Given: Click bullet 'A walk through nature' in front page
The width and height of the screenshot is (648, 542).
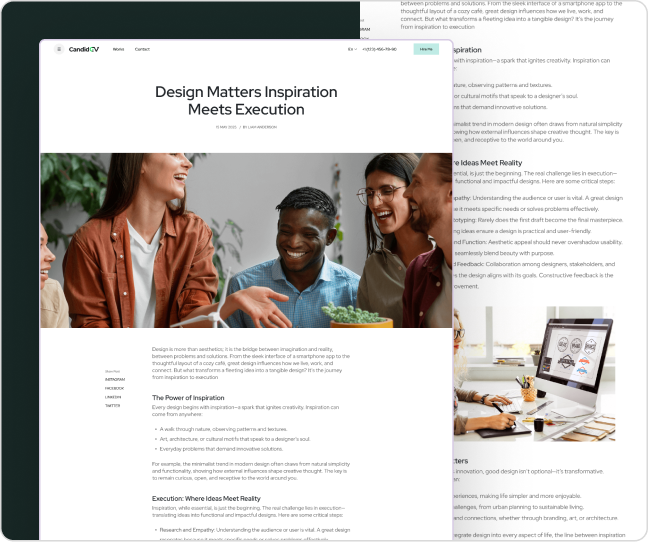Looking at the screenshot, I should 223,429.
